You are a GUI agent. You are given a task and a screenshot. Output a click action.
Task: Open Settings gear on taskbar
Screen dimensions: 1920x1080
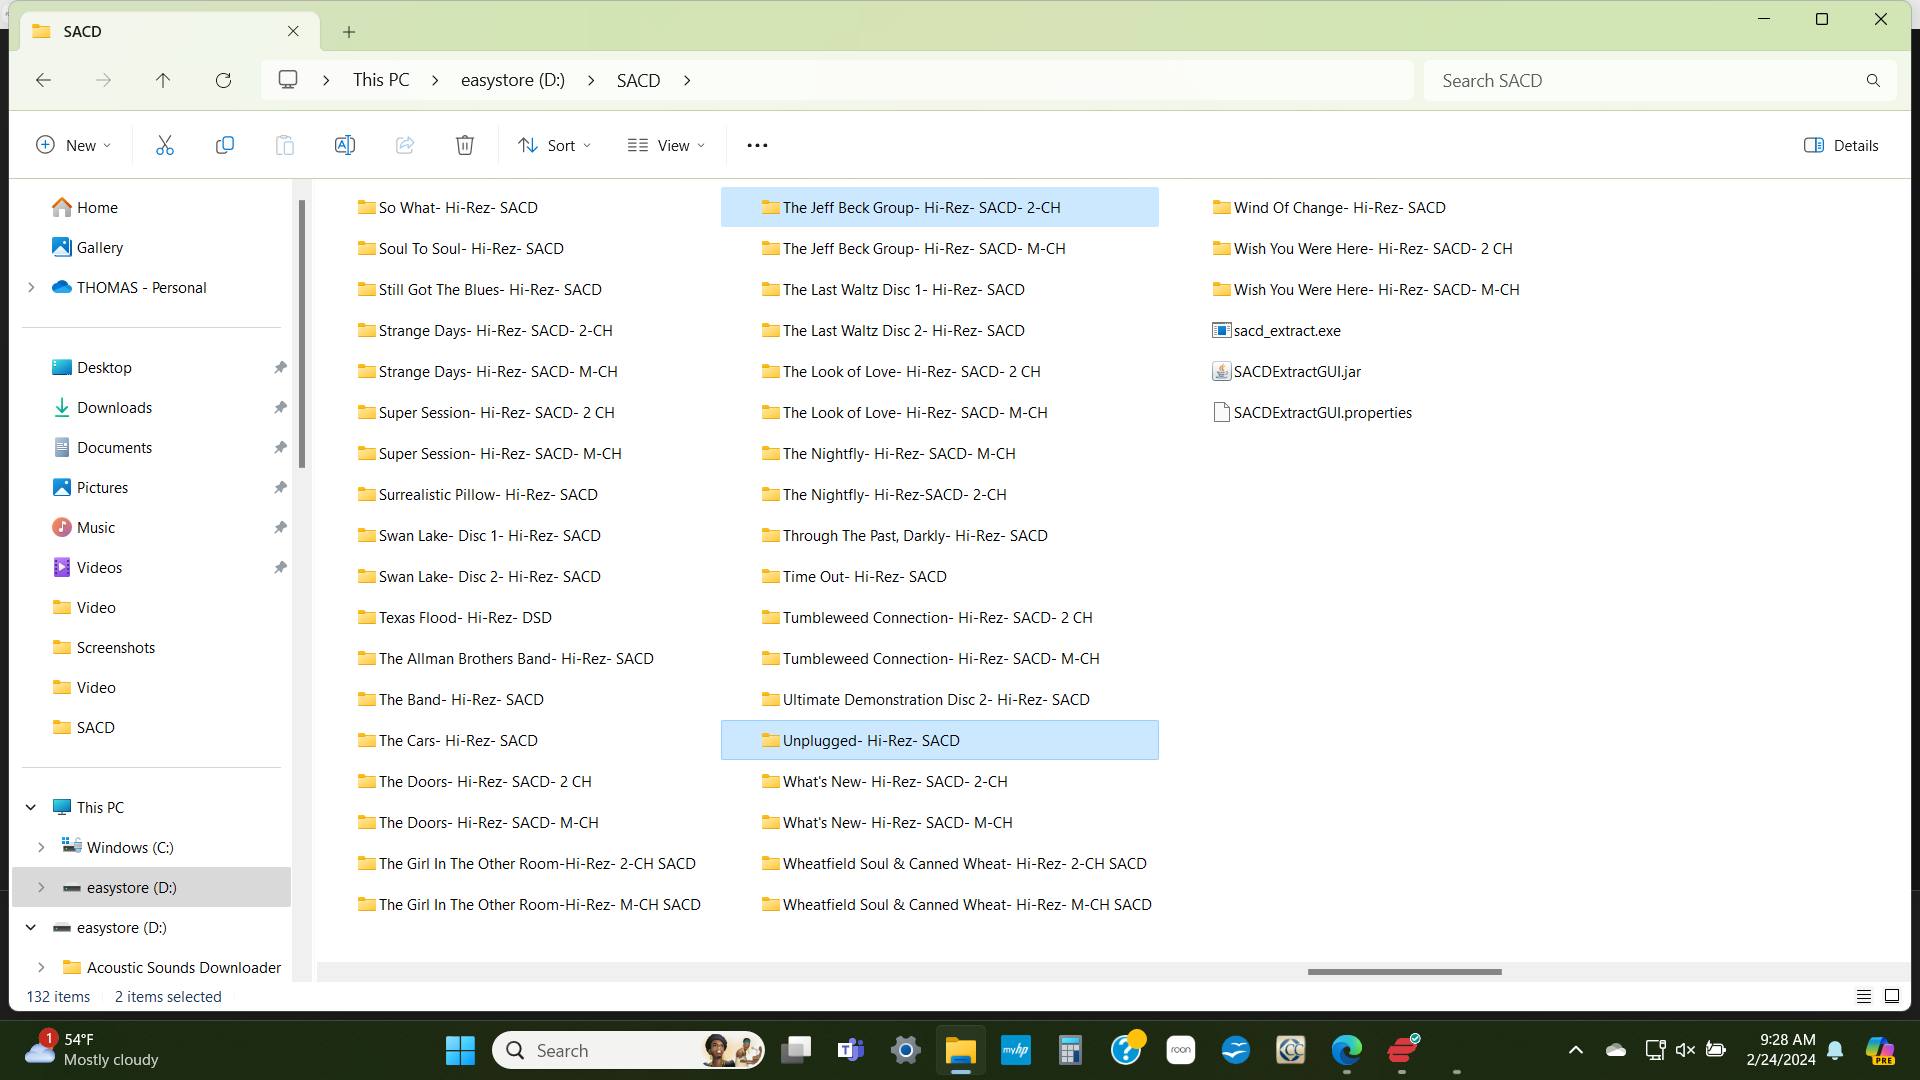click(906, 1050)
